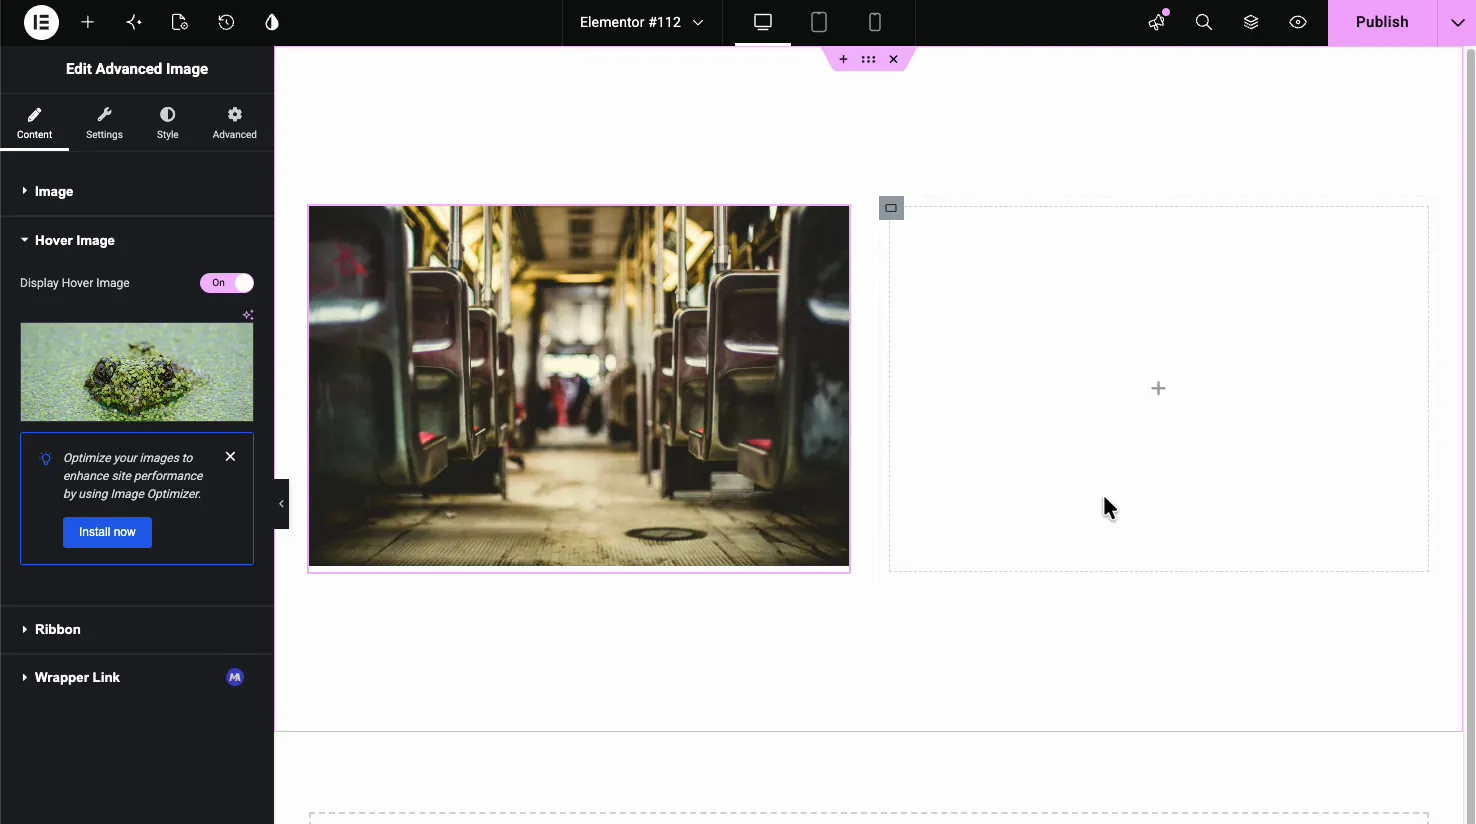The image size is (1476, 824).
Task: Open the What's New megaphone icon
Action: 1157,22
